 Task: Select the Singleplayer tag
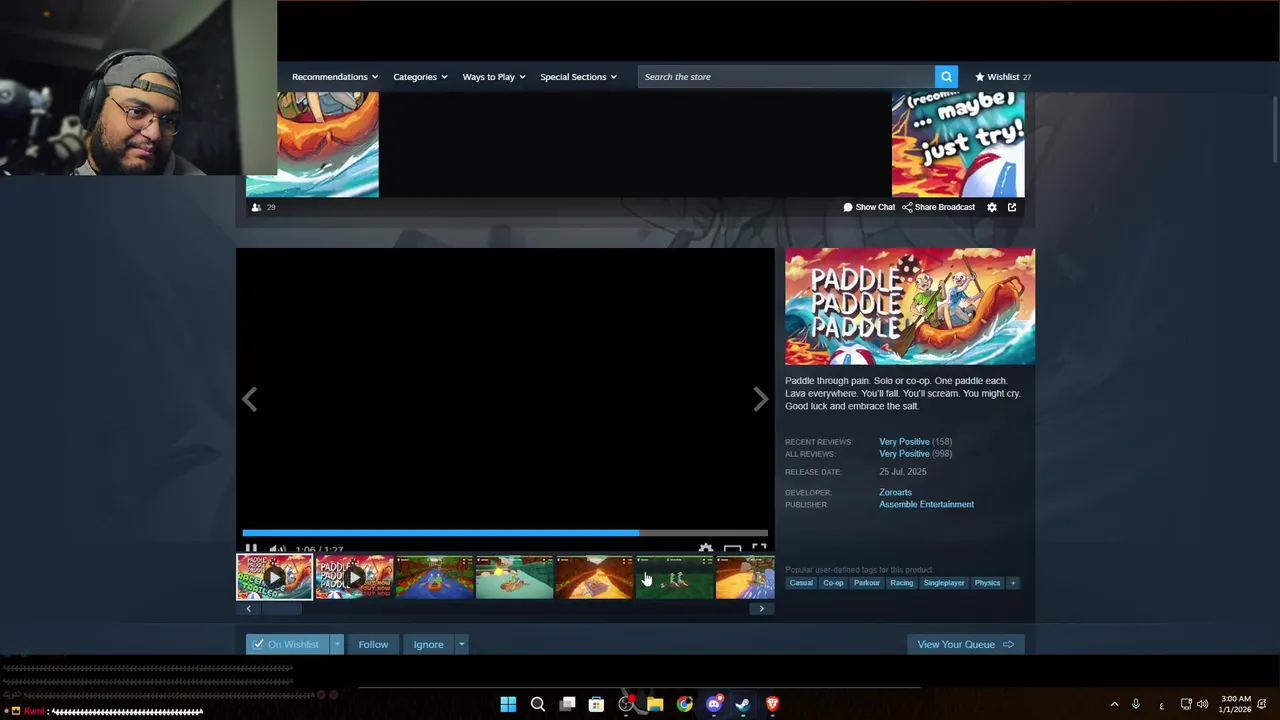(x=944, y=583)
